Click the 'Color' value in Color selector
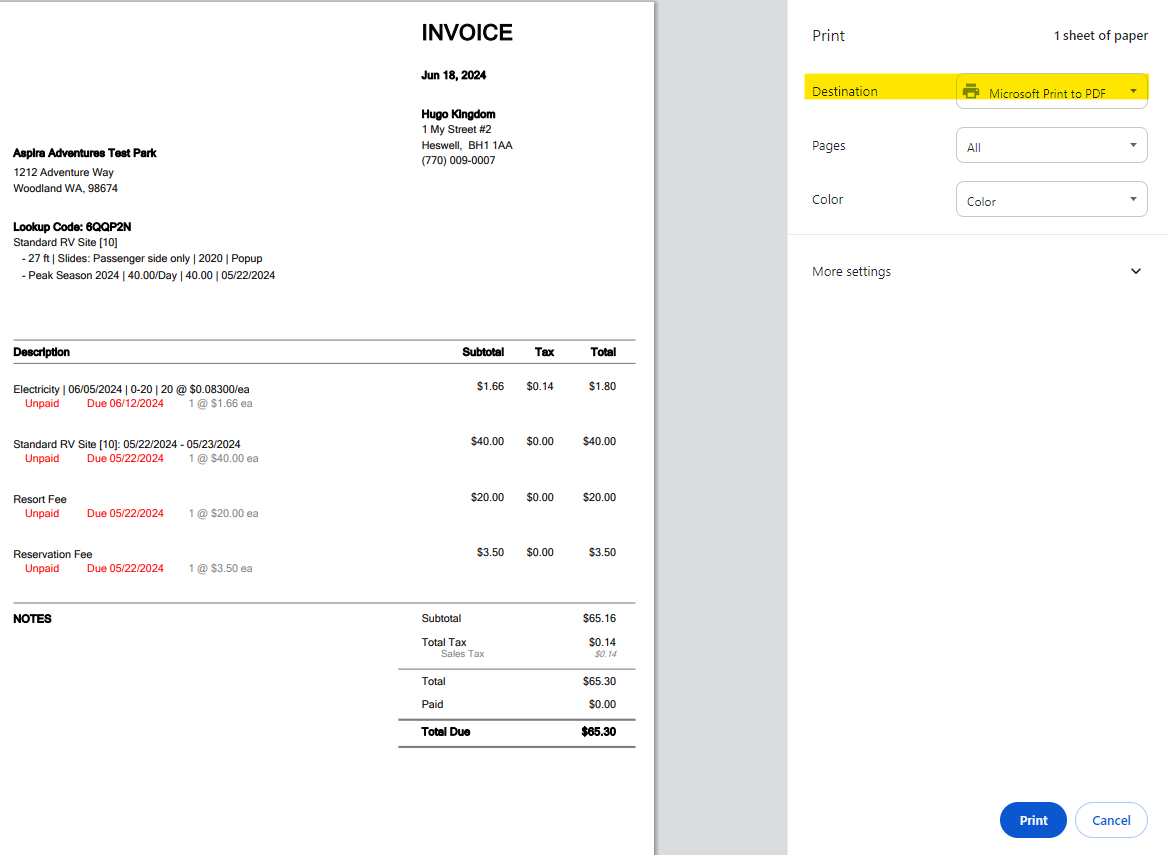This screenshot has width=1169, height=855. (x=981, y=201)
